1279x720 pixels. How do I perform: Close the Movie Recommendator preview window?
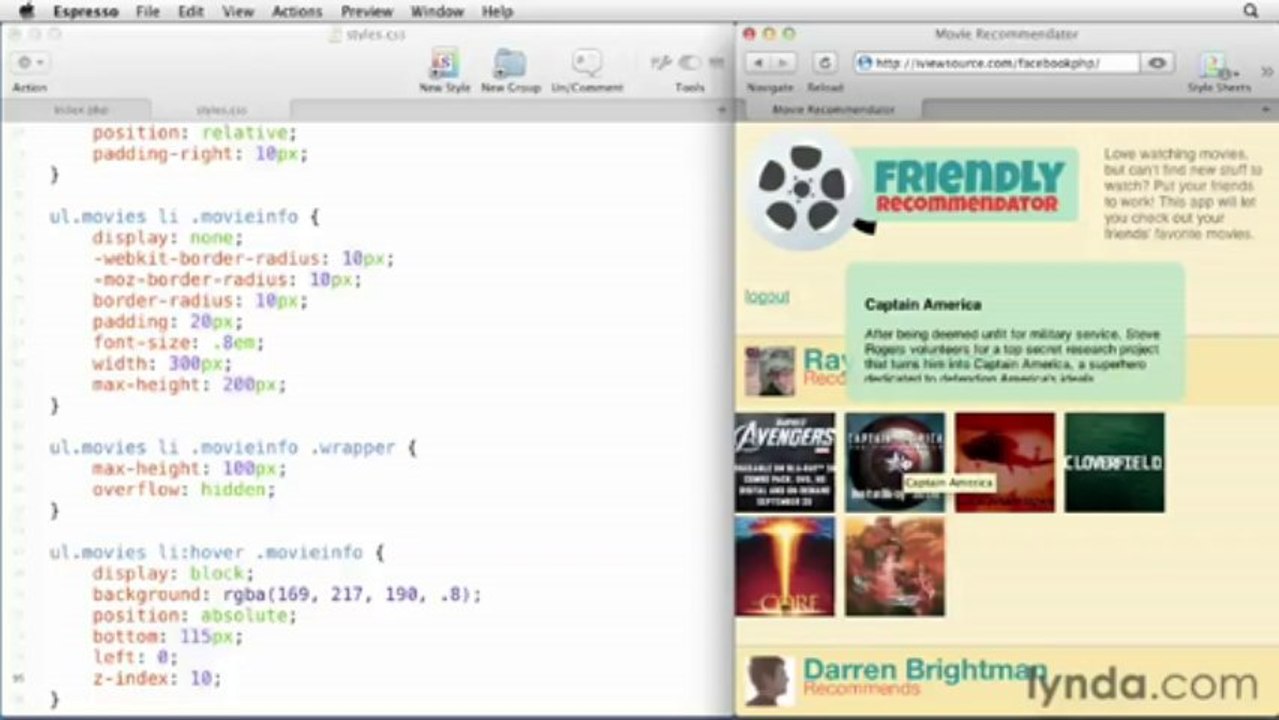tap(751, 34)
